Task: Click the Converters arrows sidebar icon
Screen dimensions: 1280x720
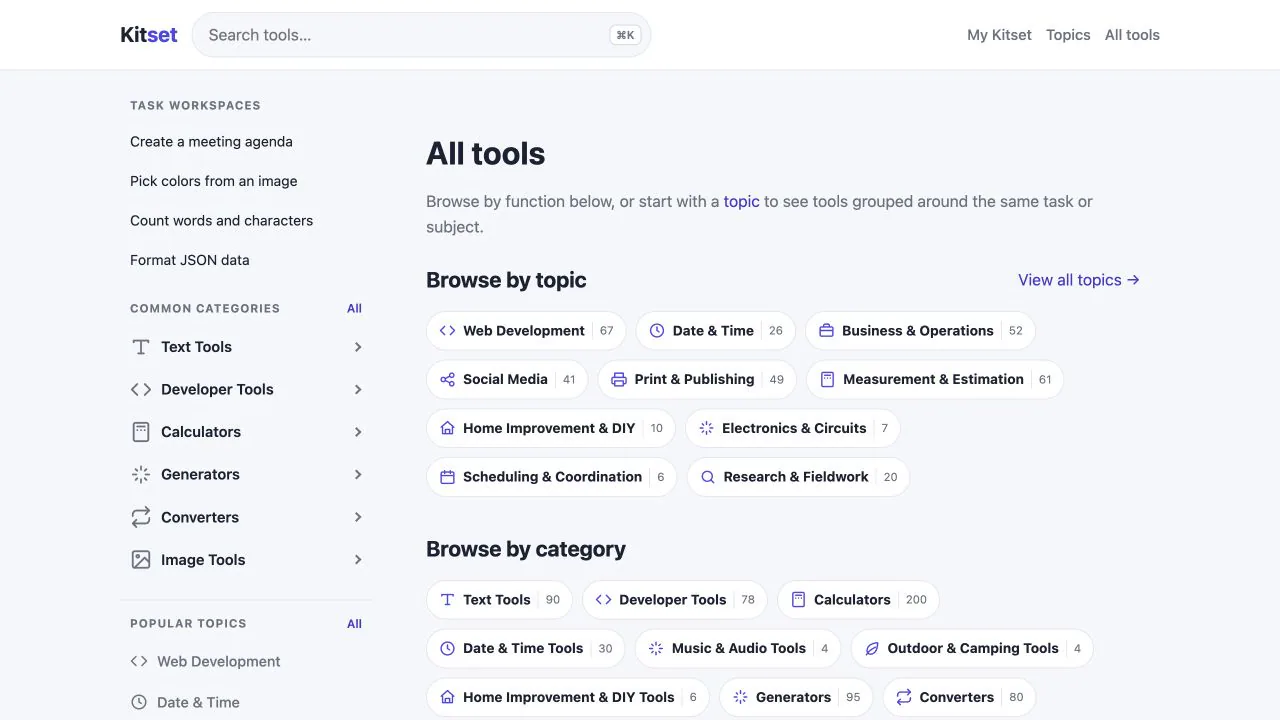Action: (141, 517)
